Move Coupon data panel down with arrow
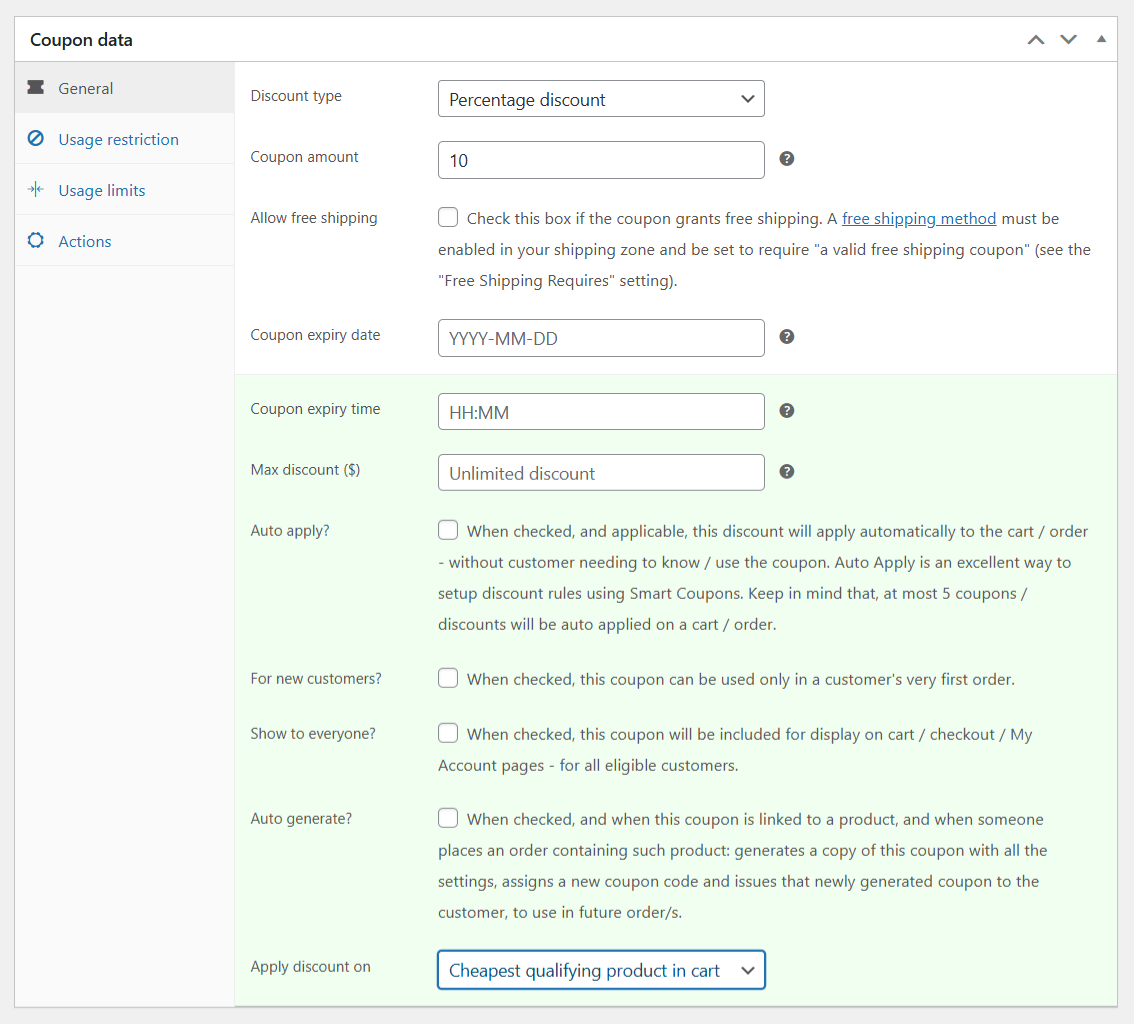This screenshot has height=1024, width=1134. (1068, 40)
